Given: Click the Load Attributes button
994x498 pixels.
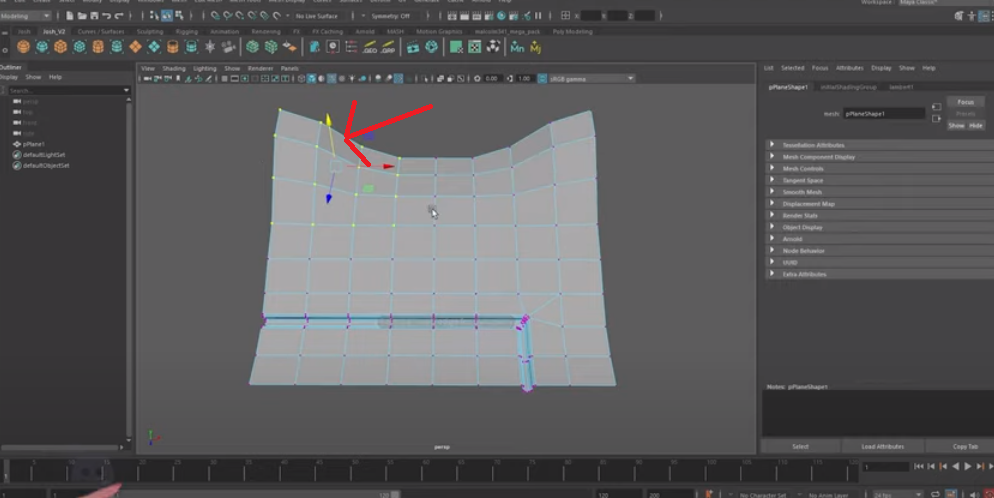Looking at the screenshot, I should pos(882,446).
